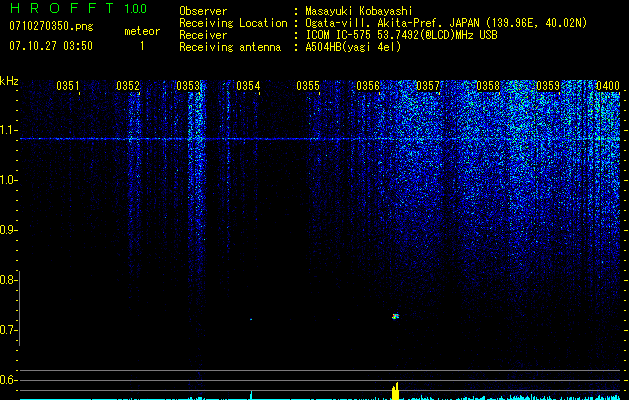629x400 pixels.
Task: Click the 0358 time marker
Action: point(488,86)
